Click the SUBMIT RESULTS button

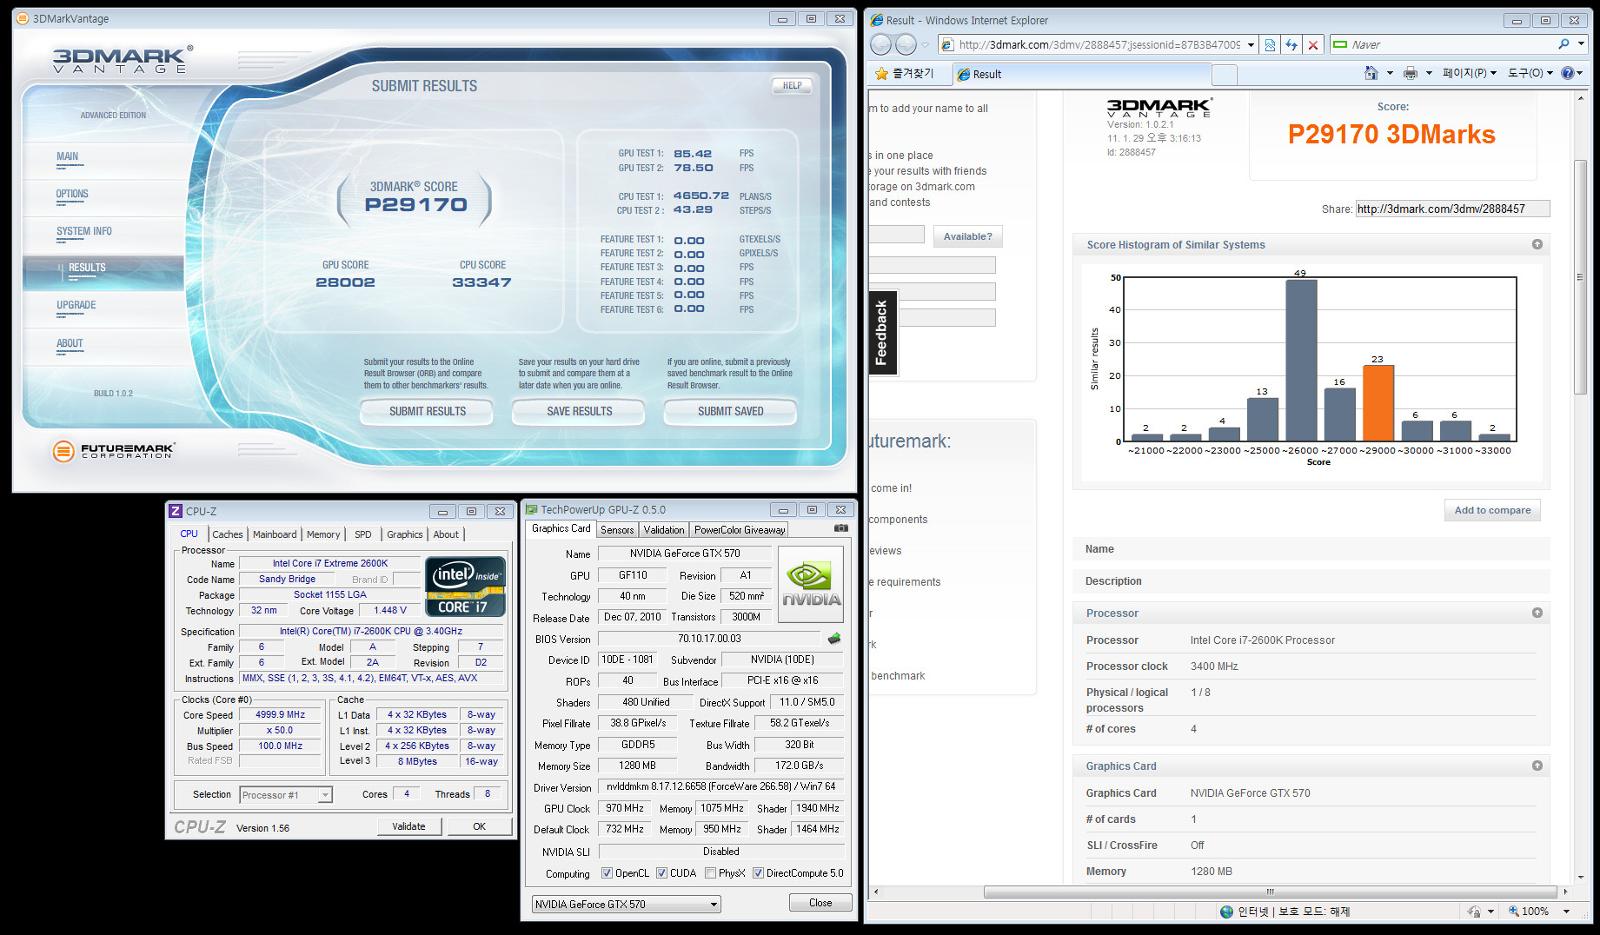point(427,411)
